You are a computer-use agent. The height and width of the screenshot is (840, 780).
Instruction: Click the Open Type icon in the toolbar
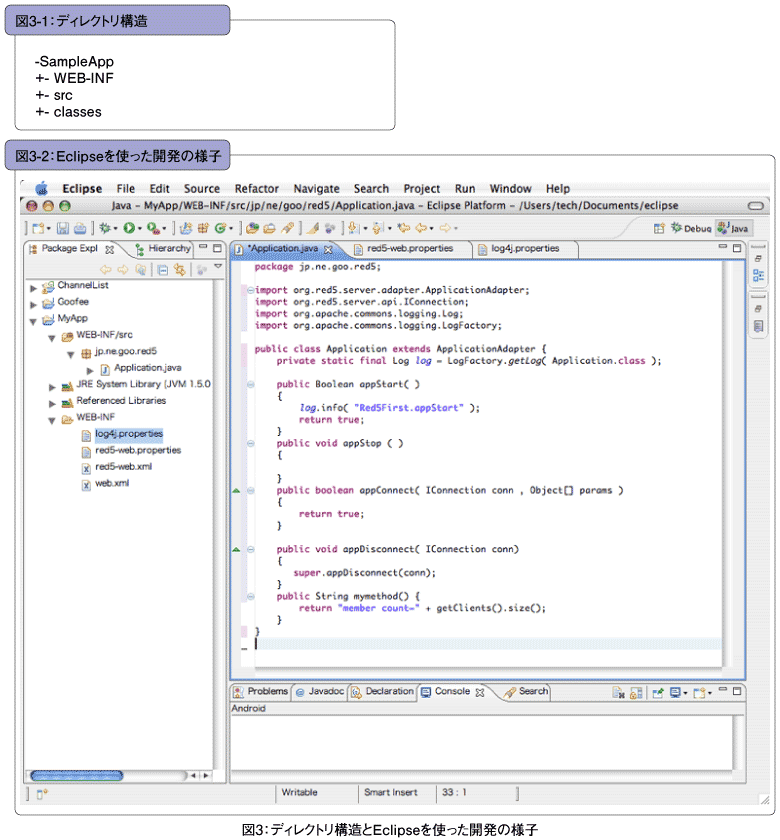point(252,228)
